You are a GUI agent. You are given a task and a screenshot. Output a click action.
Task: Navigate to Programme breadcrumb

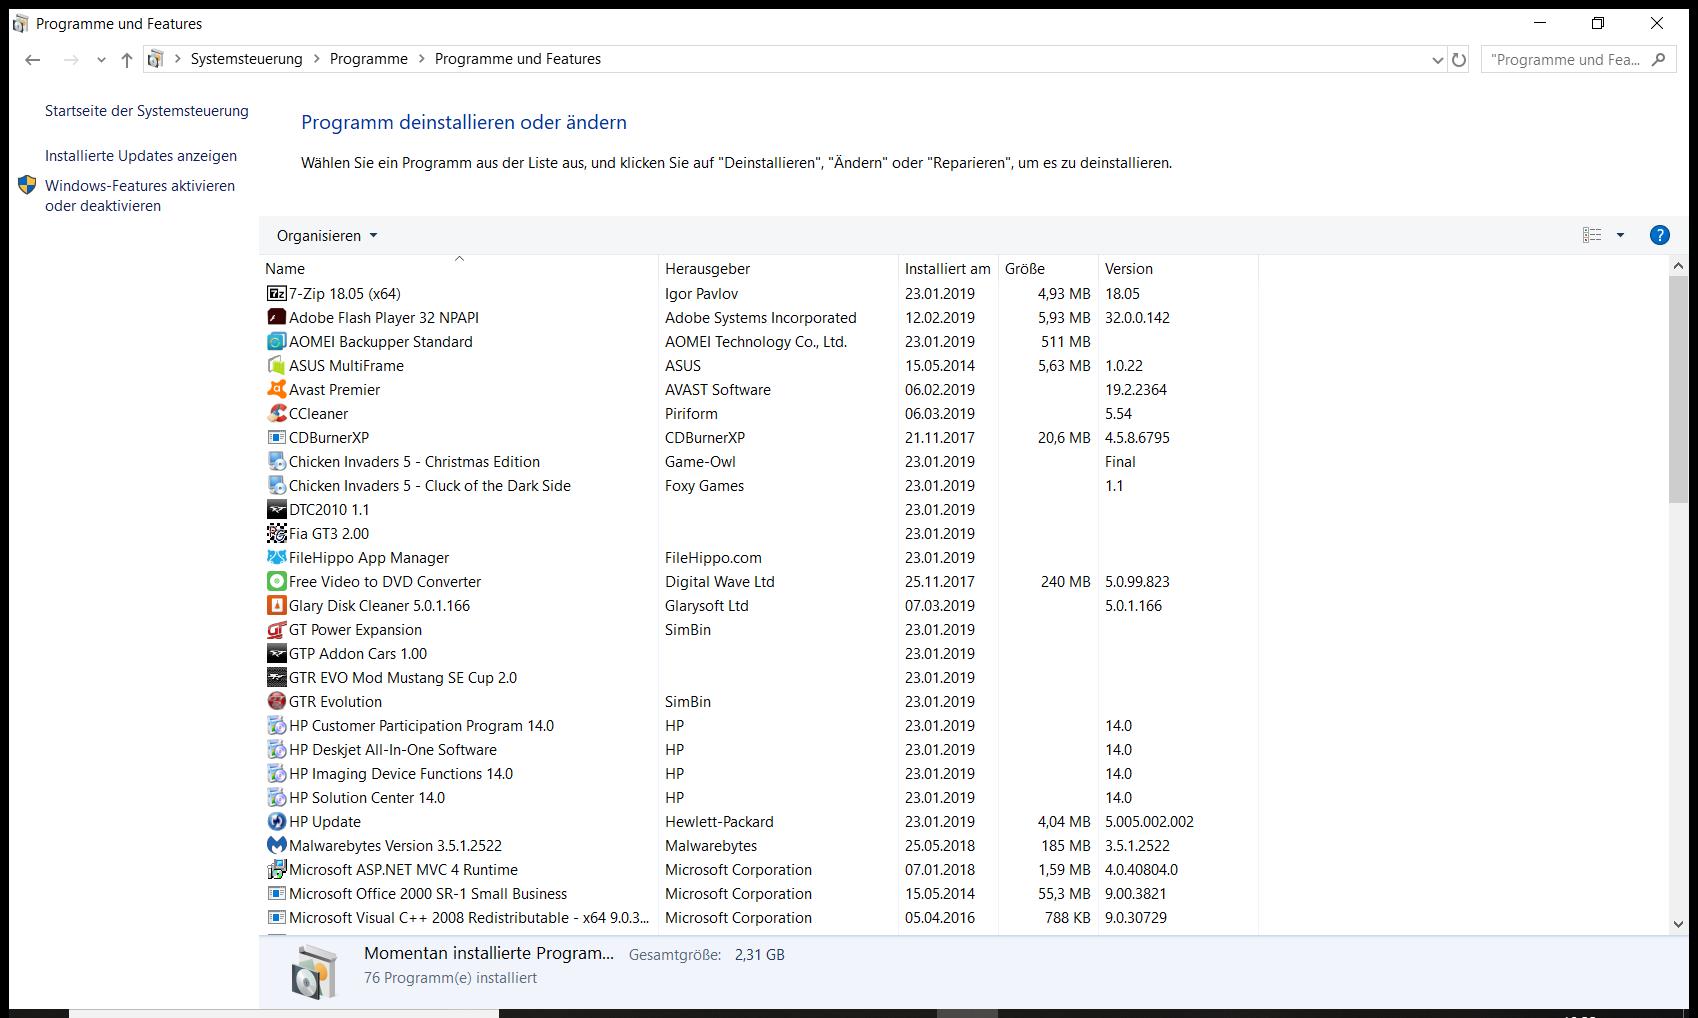point(369,59)
